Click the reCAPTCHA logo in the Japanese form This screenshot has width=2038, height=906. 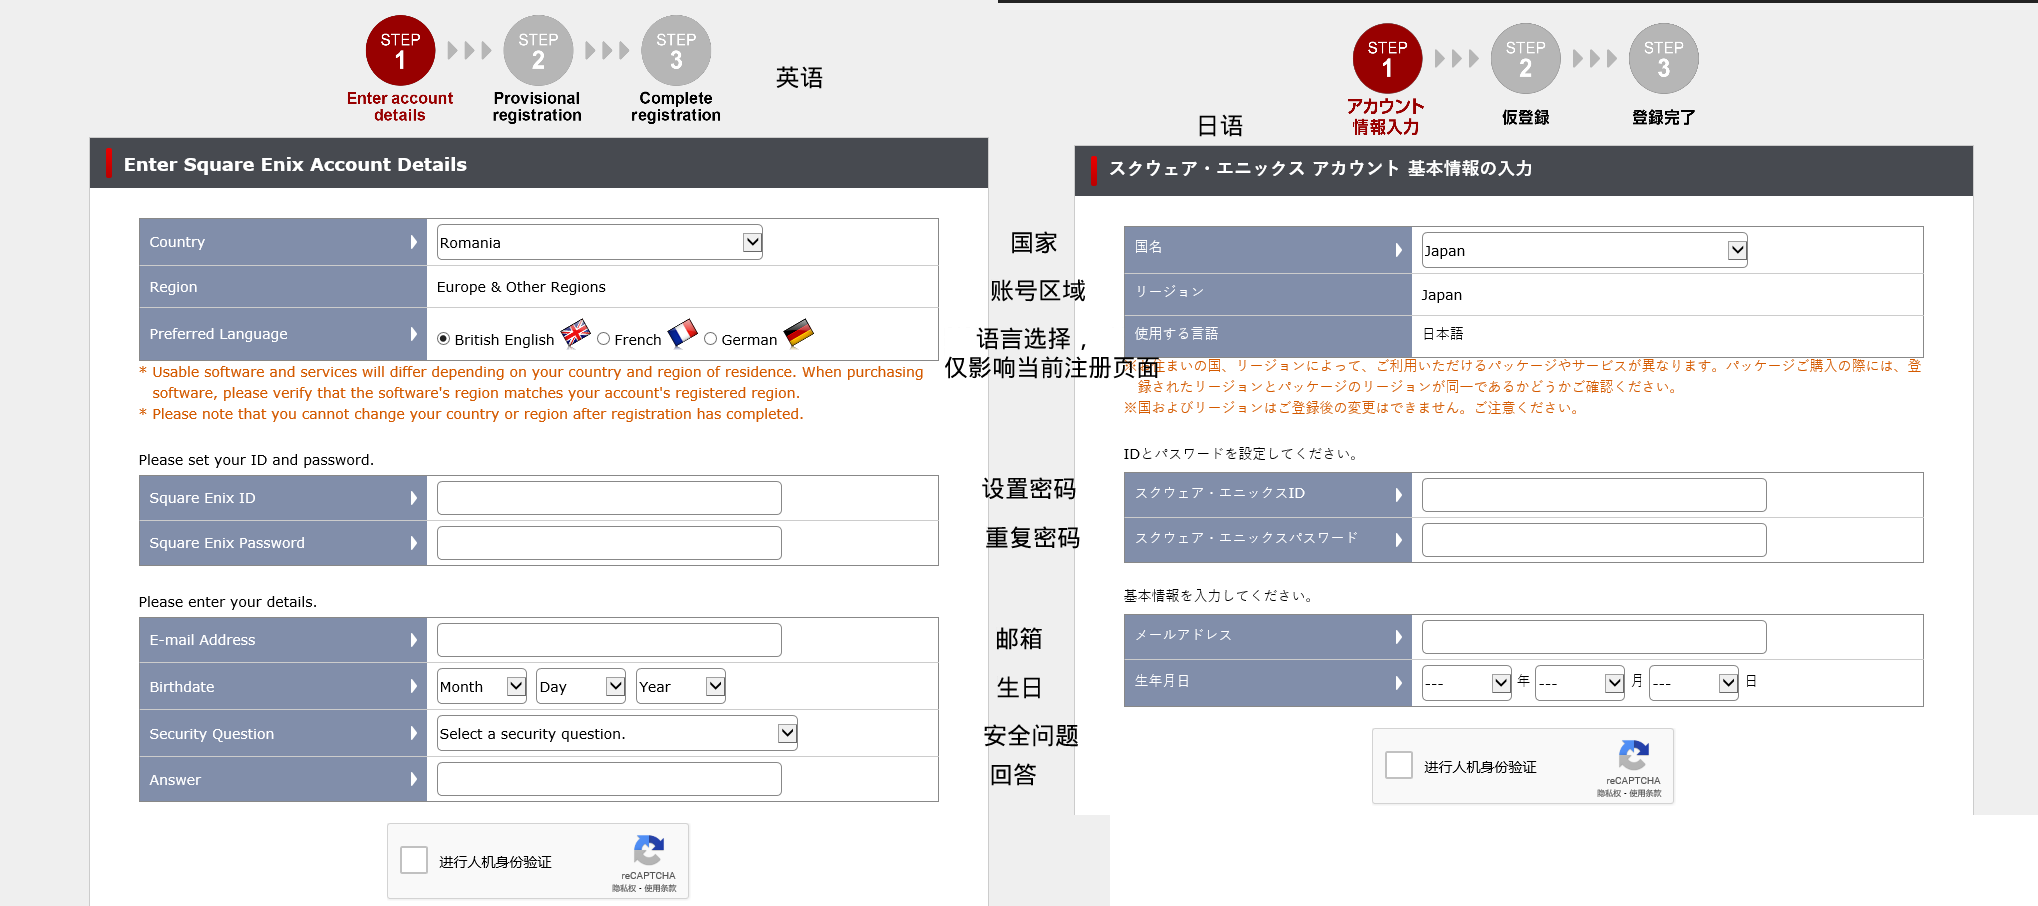point(1633,756)
